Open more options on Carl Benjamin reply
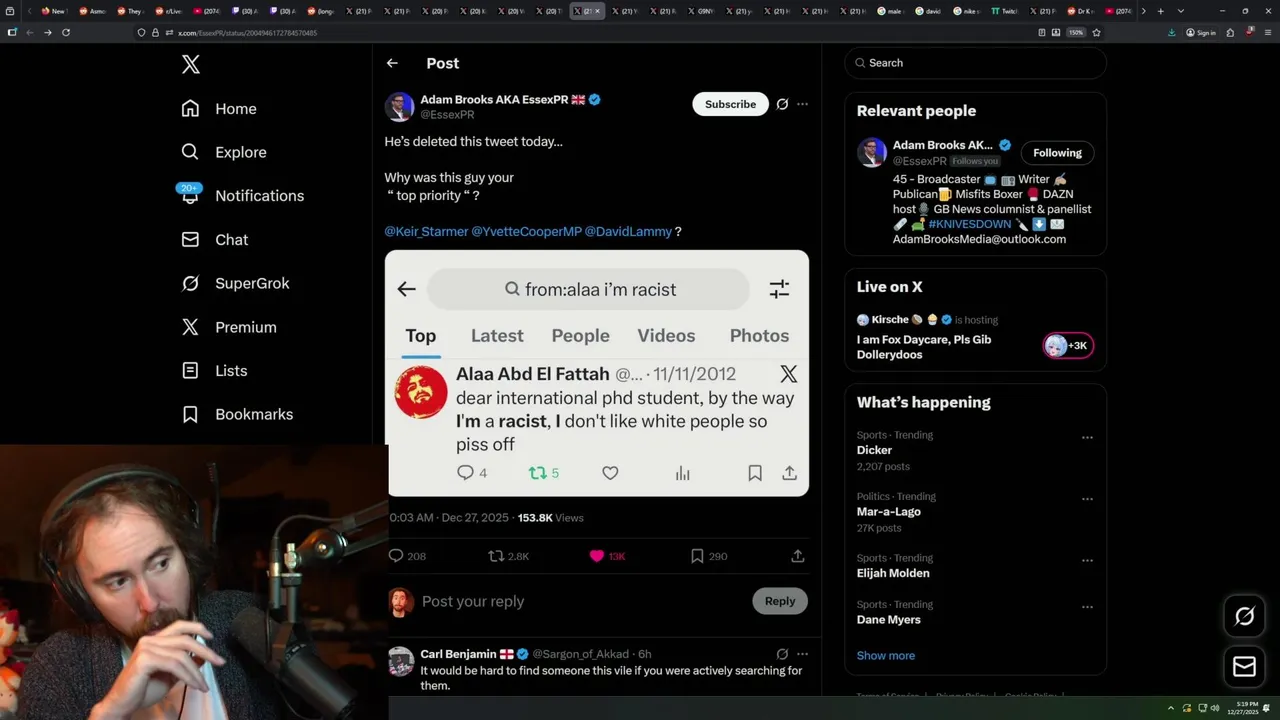The height and width of the screenshot is (720, 1280). 802,654
